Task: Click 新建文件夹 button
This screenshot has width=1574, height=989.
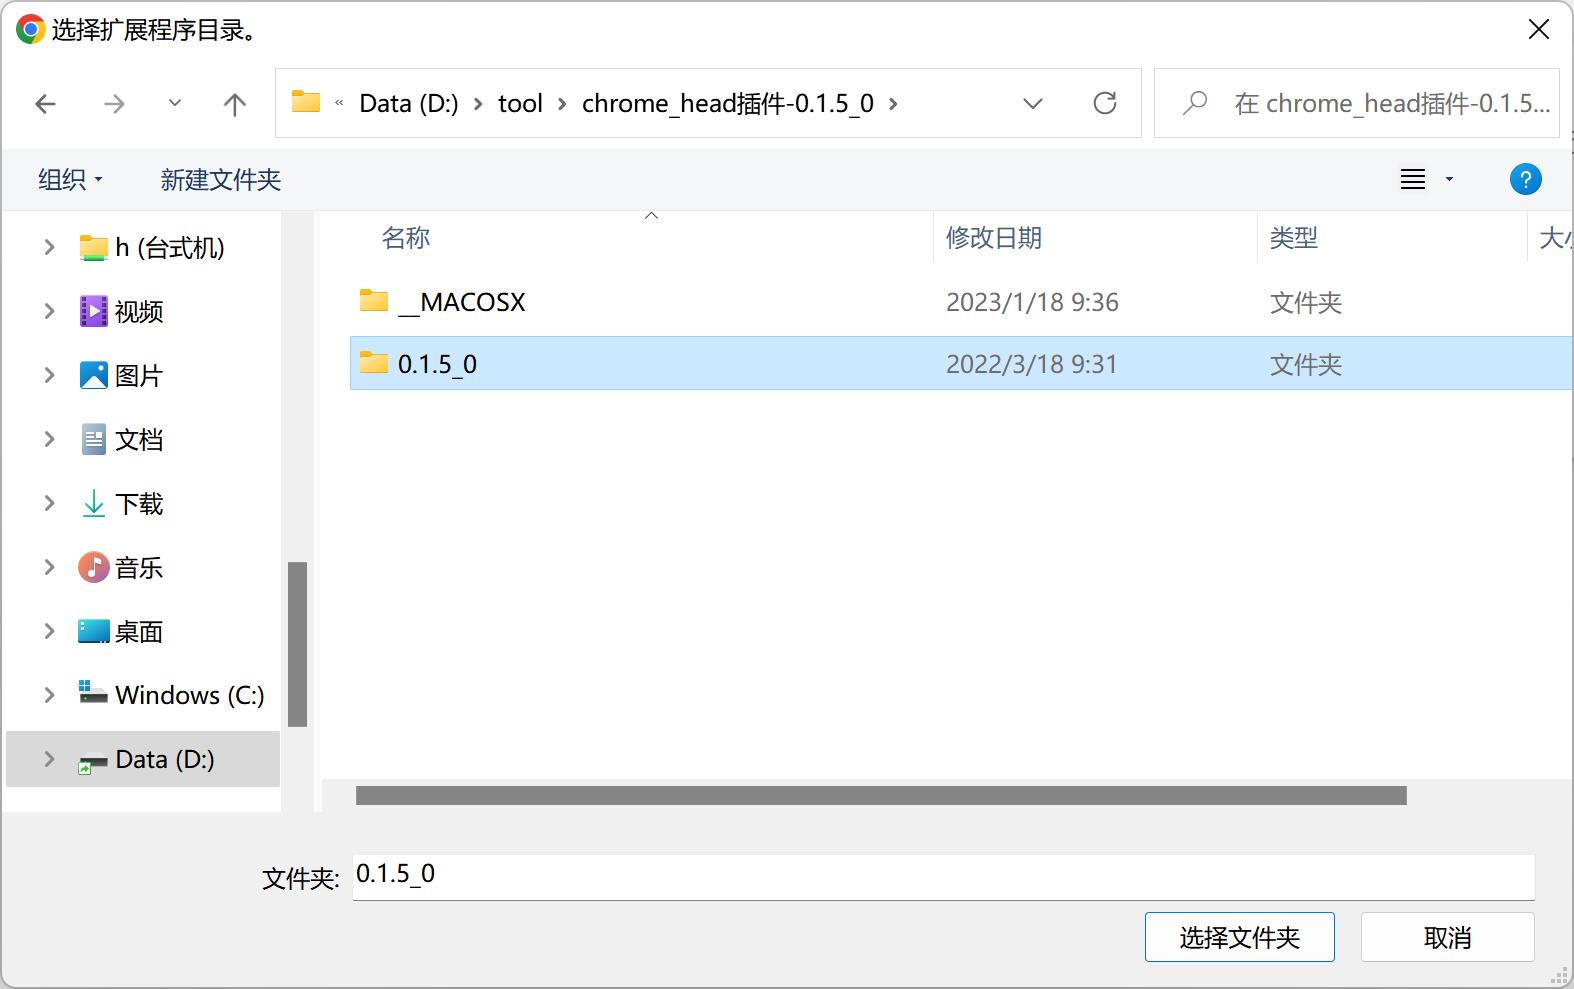Action: click(x=221, y=180)
